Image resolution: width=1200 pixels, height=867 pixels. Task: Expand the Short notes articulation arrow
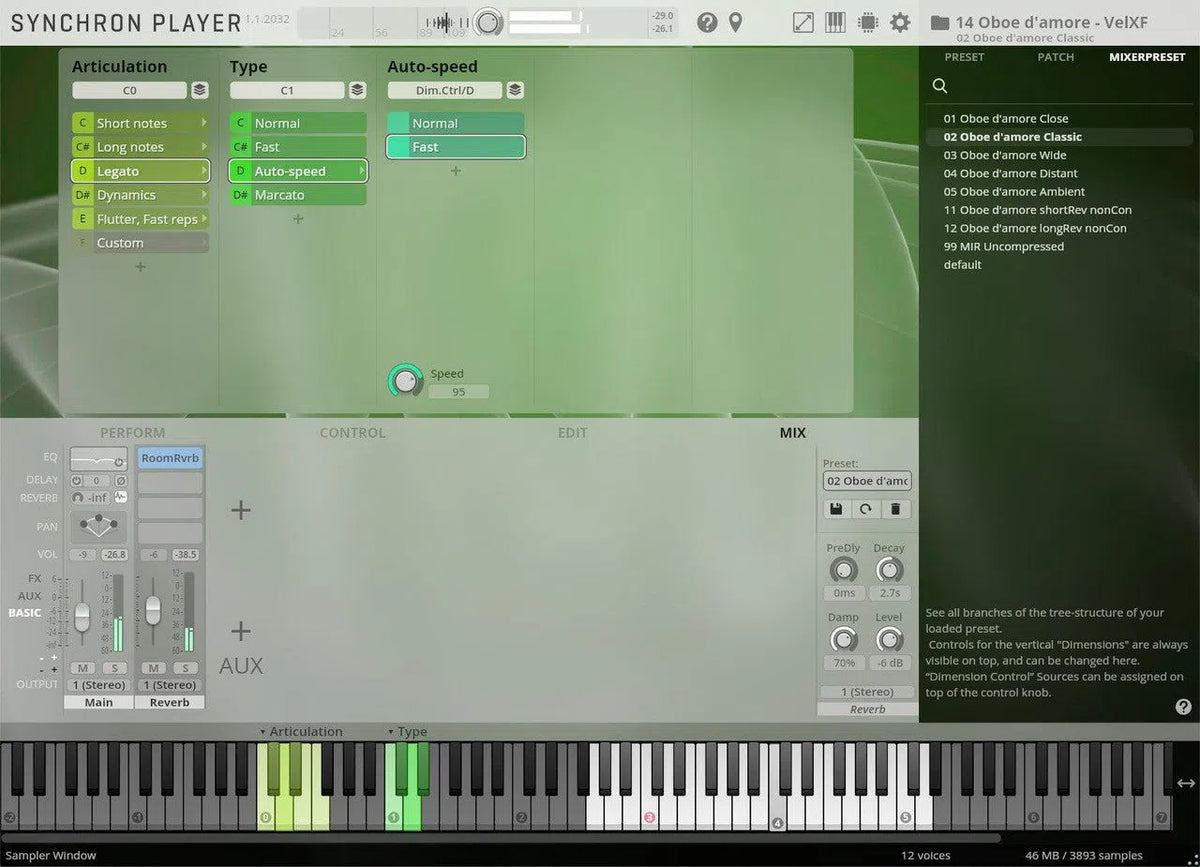click(204, 123)
